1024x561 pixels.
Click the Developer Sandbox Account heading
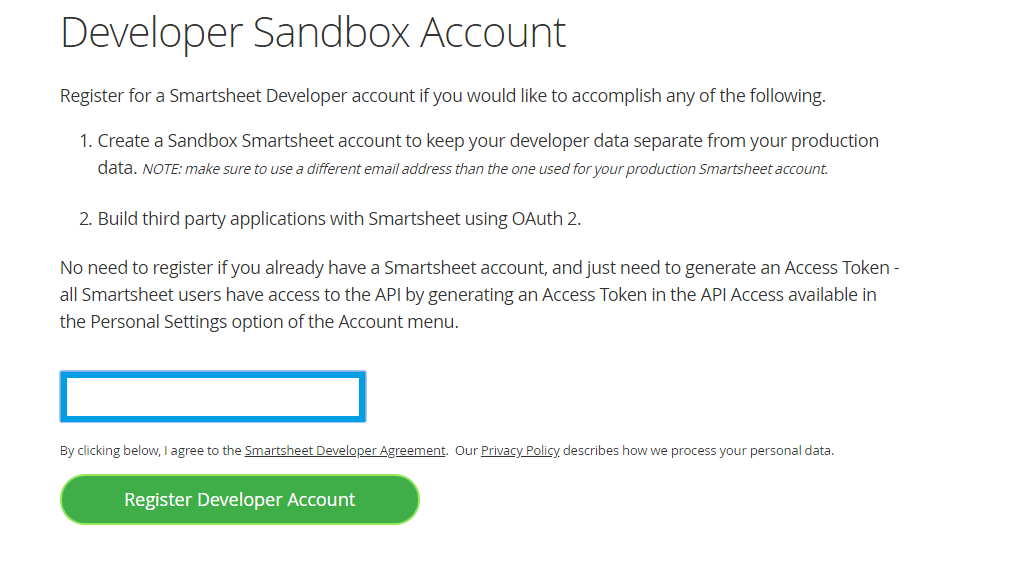313,32
